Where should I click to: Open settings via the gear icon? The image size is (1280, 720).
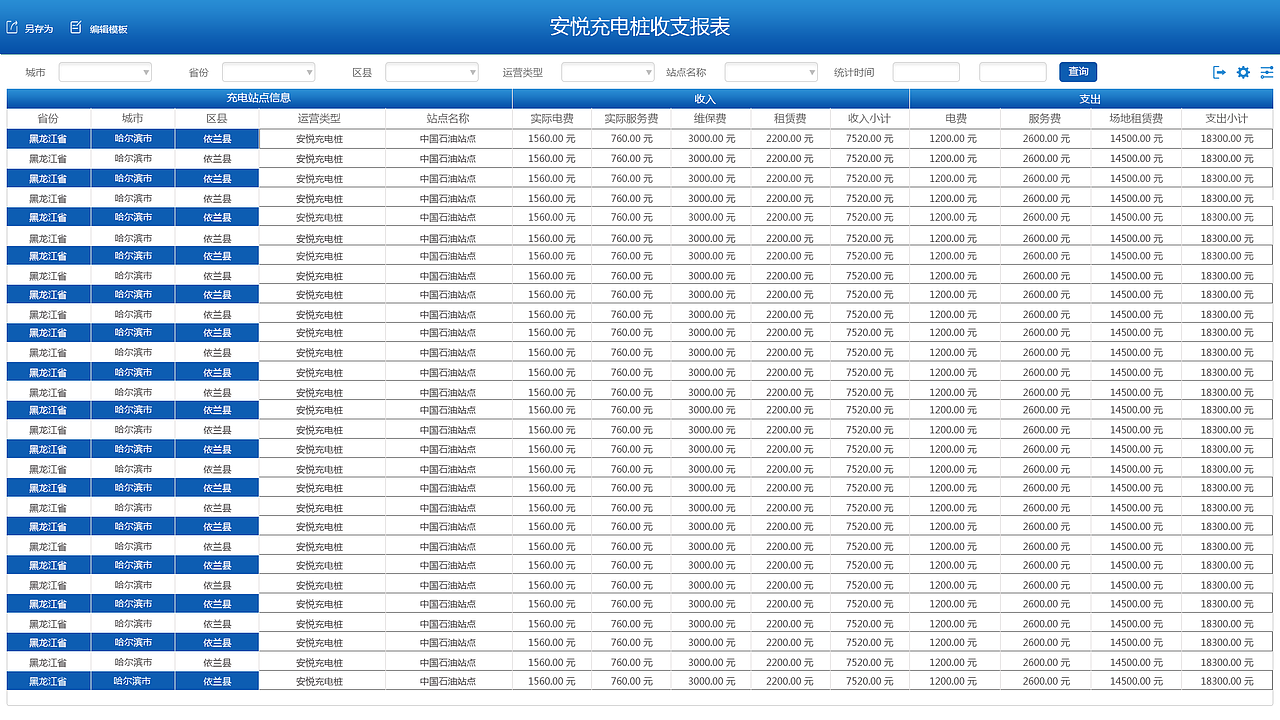click(x=1243, y=72)
